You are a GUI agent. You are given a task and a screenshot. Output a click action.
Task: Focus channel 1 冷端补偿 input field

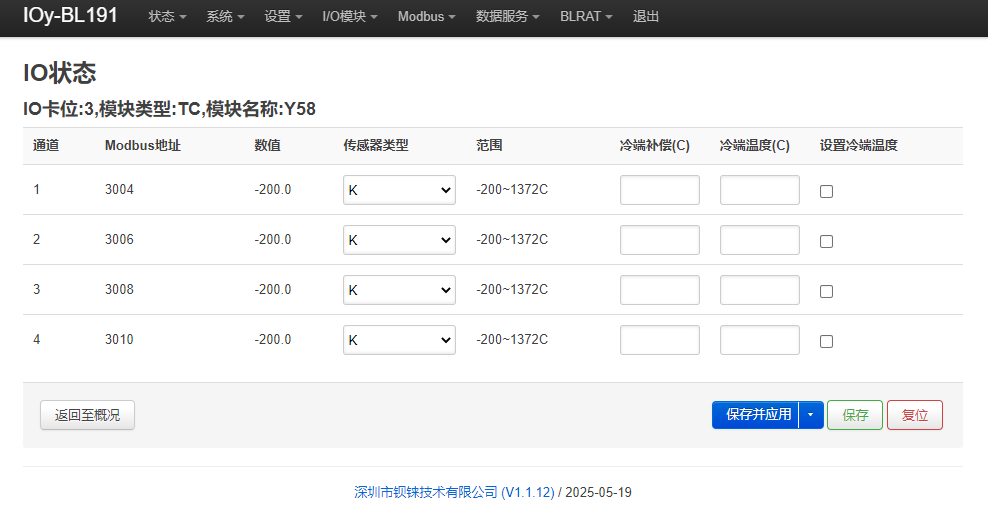[x=660, y=190]
